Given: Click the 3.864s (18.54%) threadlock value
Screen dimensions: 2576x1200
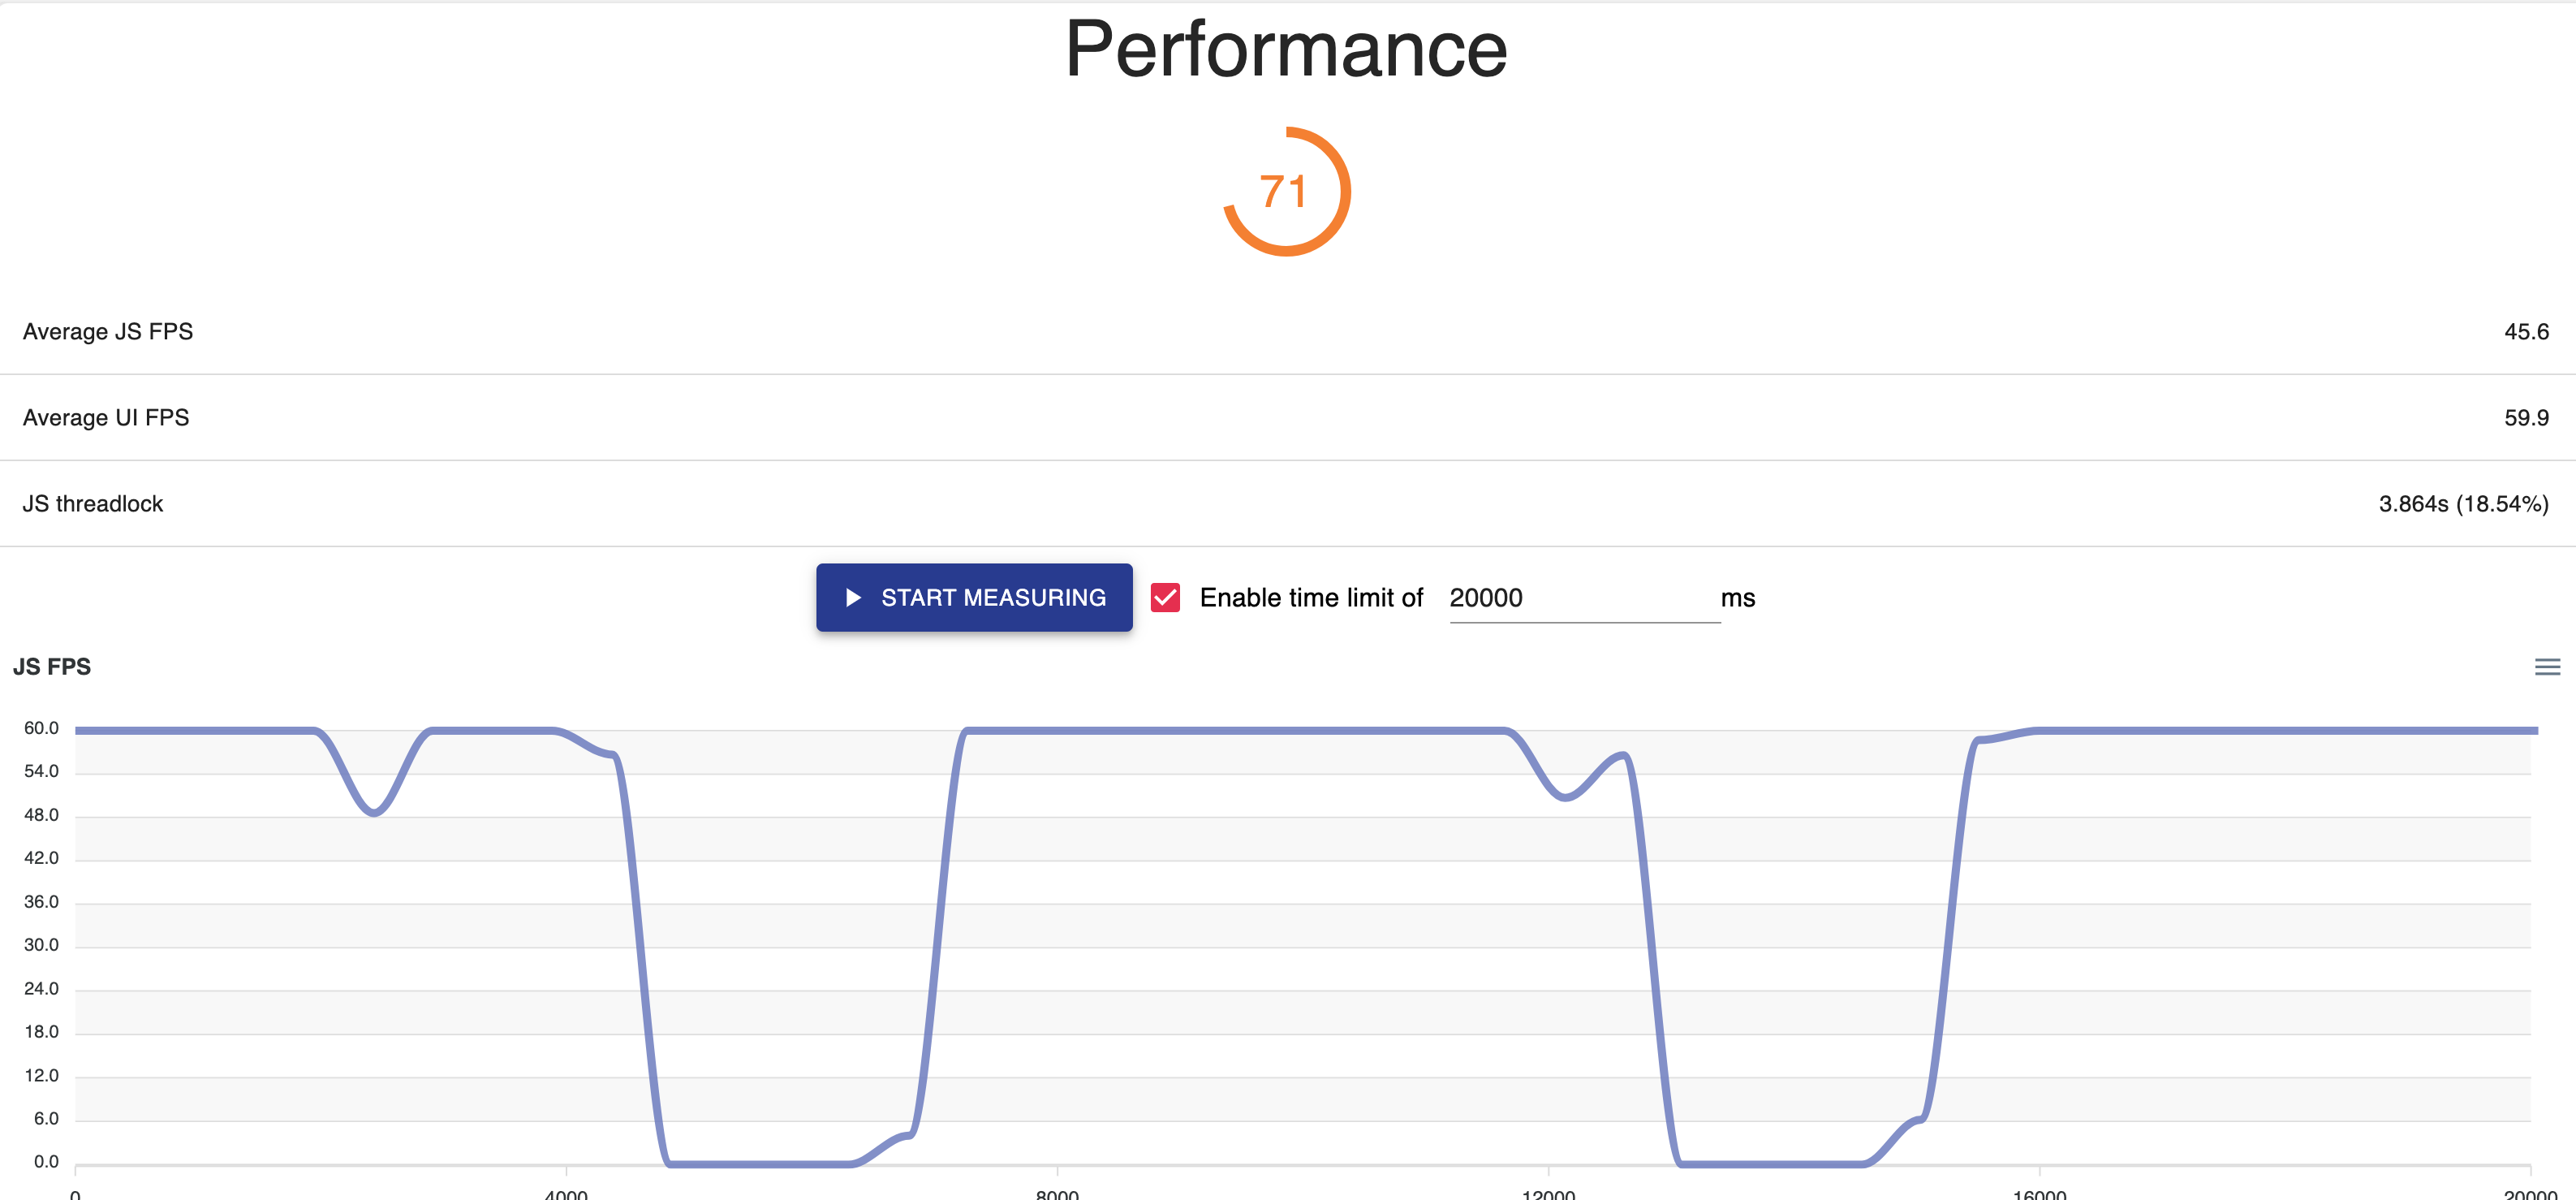Looking at the screenshot, I should 2462,503.
